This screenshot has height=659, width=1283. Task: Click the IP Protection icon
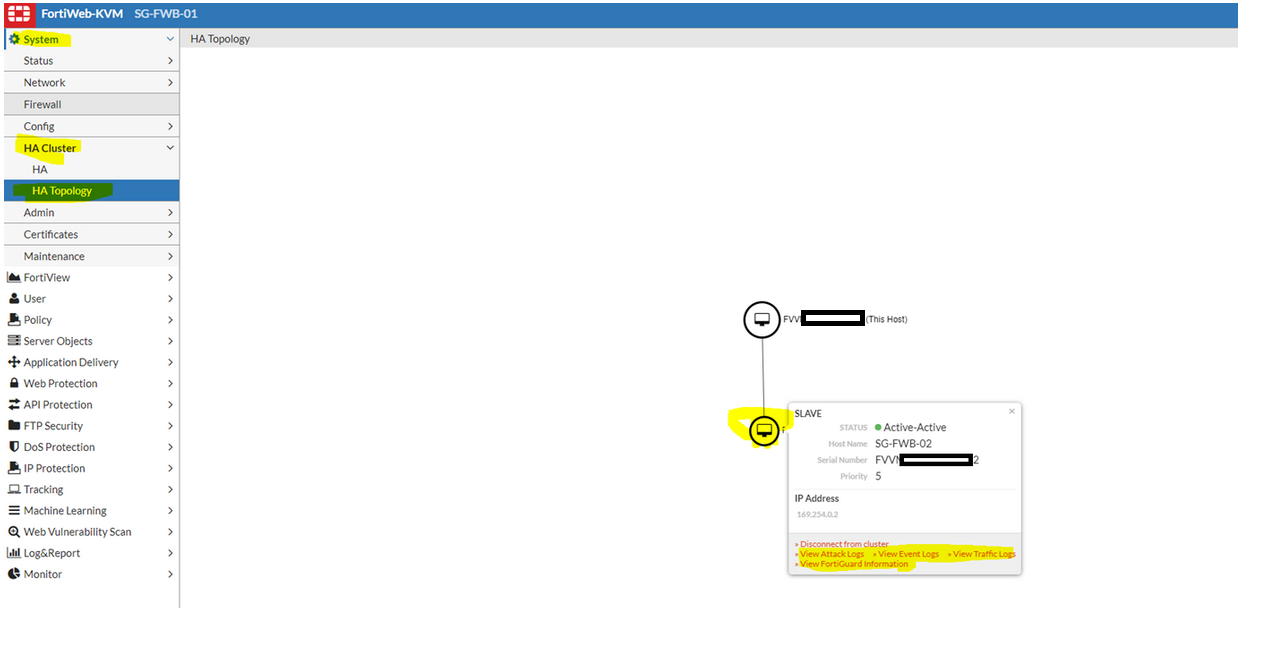[x=14, y=468]
